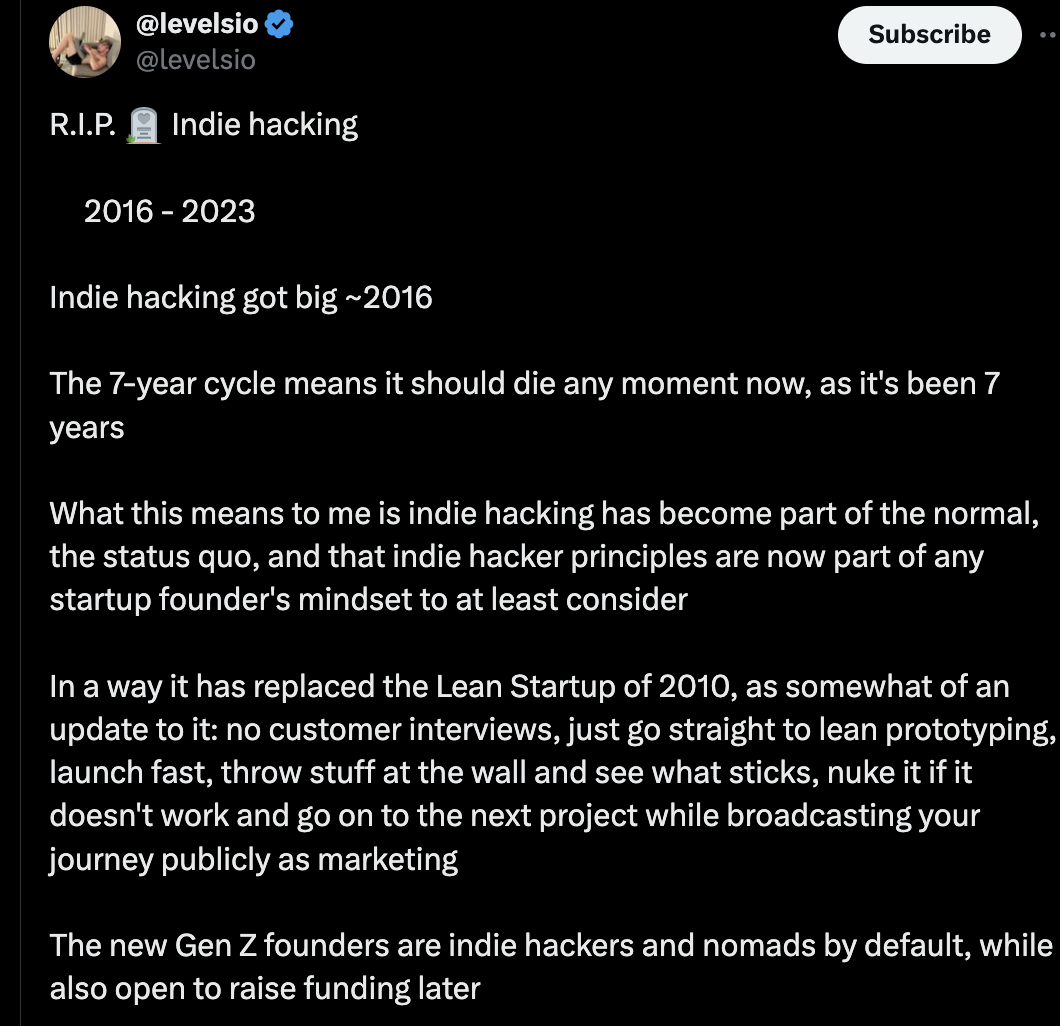Click the "What this means to me" line
Viewport: 1060px width, 1026px height.
[540, 514]
